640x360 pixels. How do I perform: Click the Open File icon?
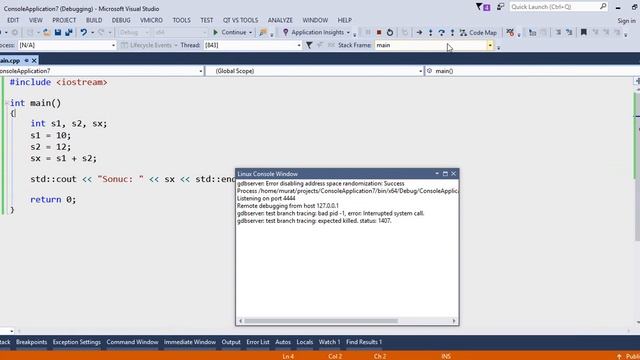point(47,32)
